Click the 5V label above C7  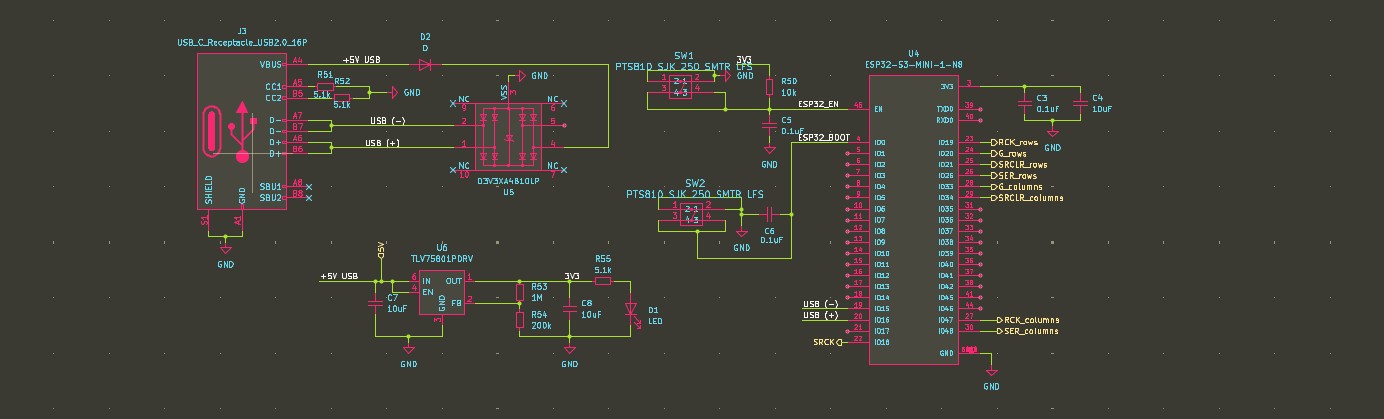(381, 251)
